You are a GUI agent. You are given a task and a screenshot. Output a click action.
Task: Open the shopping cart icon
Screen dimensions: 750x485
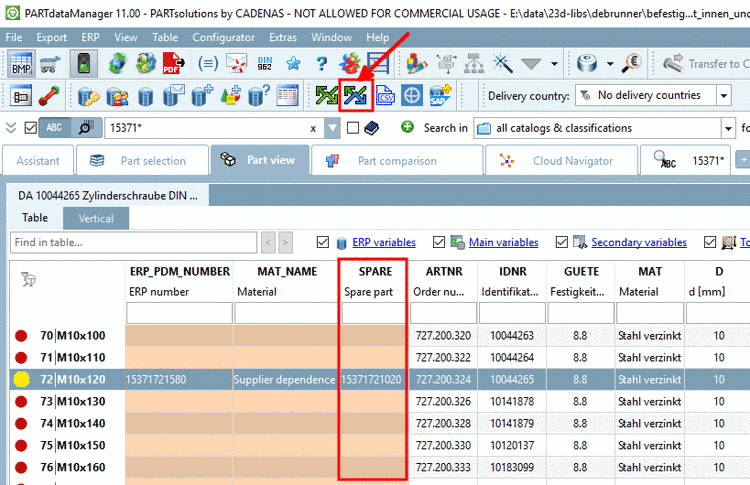[50, 64]
